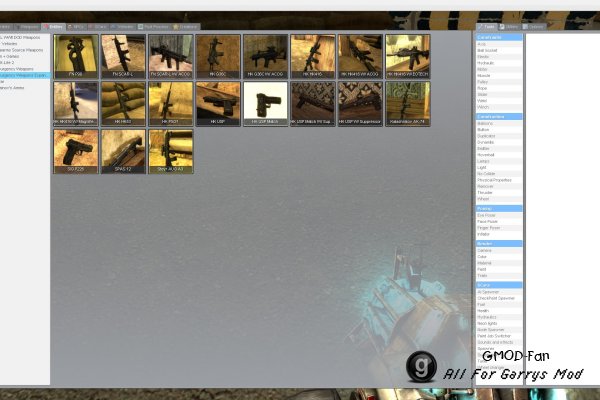The width and height of the screenshot is (600, 400).
Task: Click the HK USP W/ Suppressor thumbnail
Action: point(360,104)
